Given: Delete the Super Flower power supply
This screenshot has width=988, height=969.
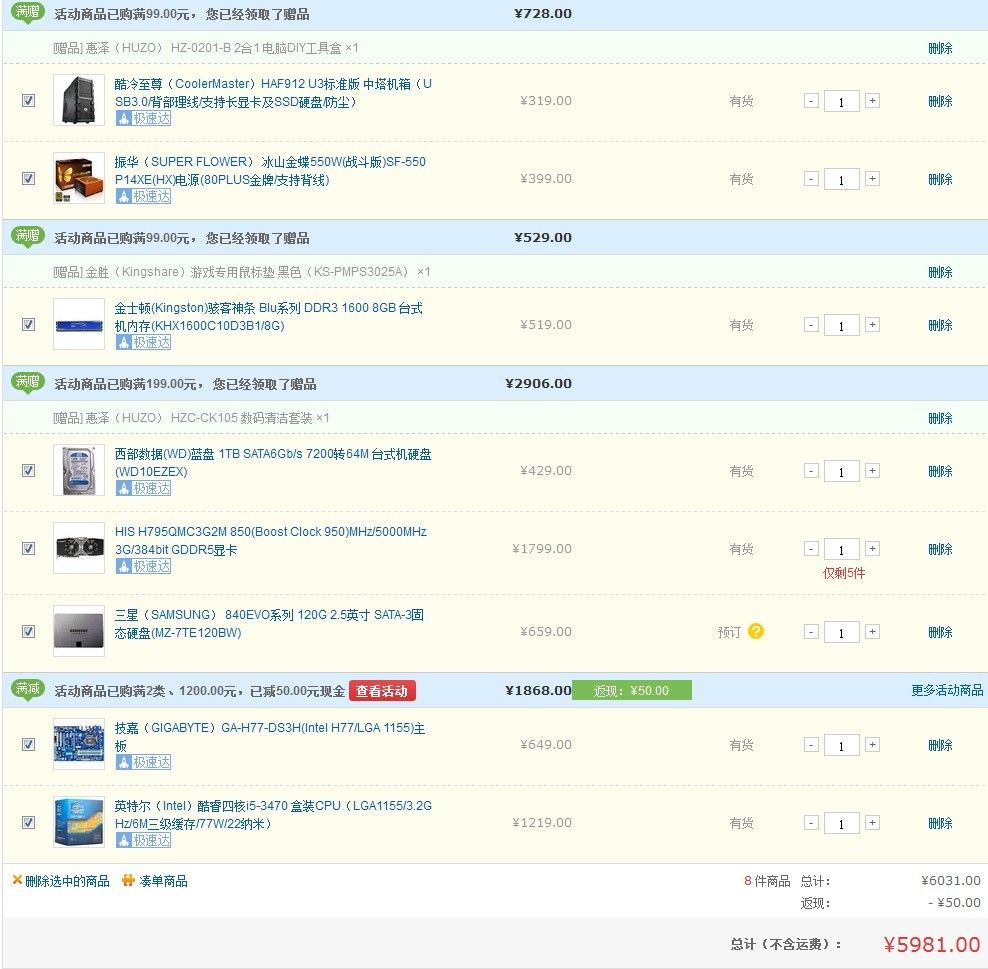Looking at the screenshot, I should (x=940, y=180).
